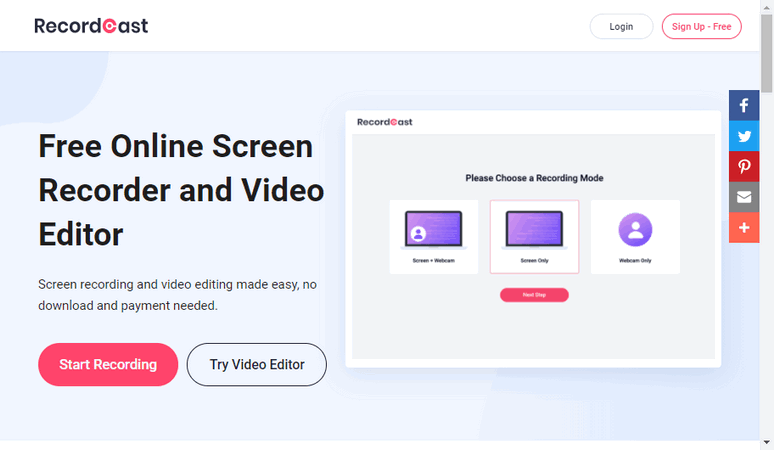Click scrollbar up arrow
Viewport: 774px width, 450px height.
point(766,7)
